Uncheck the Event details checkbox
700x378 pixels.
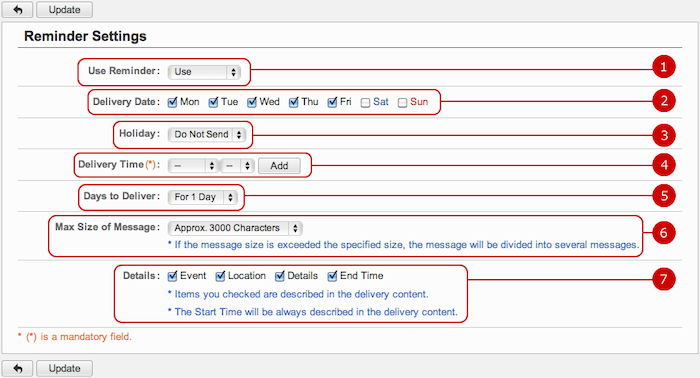coord(172,276)
